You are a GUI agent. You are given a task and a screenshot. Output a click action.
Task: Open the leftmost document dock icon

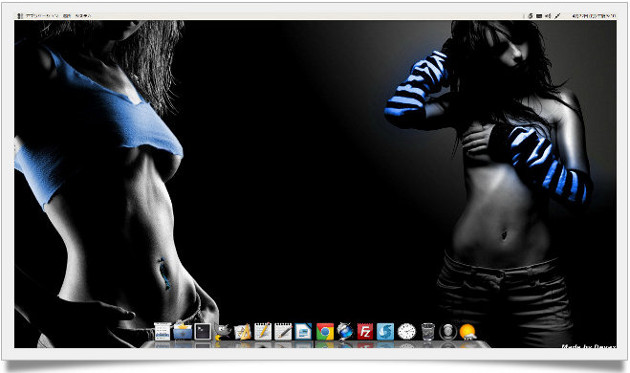point(163,332)
